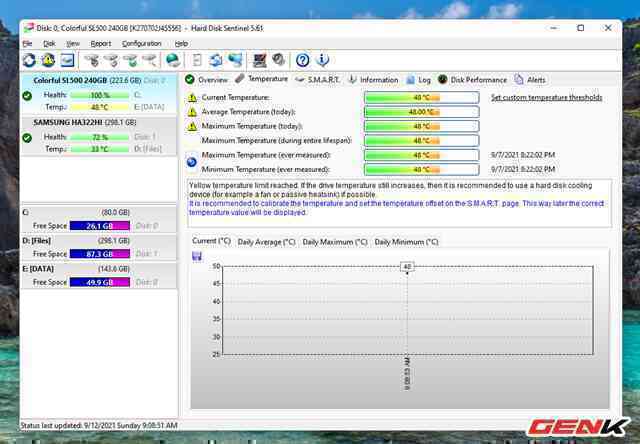The image size is (640, 444).
Task: Open the File menu
Action: pyautogui.click(x=27, y=44)
